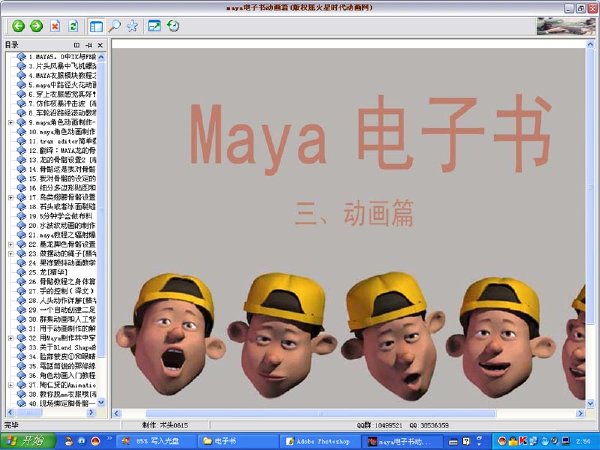This screenshot has width=600, height=450.
Task: Refresh the page with the green arrows icon
Action: click(x=73, y=26)
